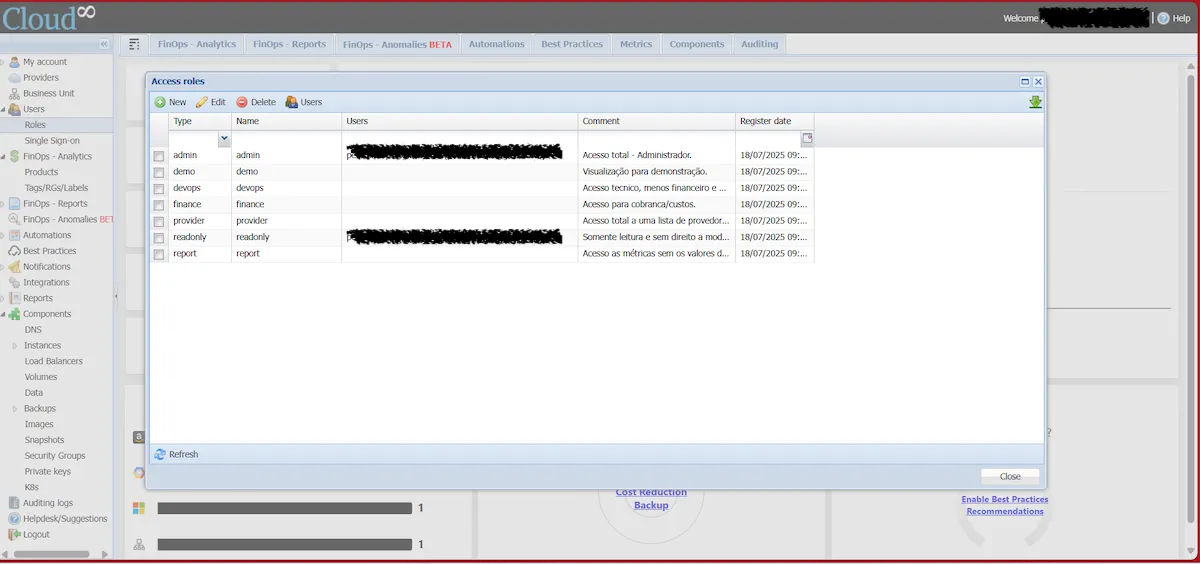Open the Best Practices tab
This screenshot has width=1200, height=564.
tap(572, 44)
